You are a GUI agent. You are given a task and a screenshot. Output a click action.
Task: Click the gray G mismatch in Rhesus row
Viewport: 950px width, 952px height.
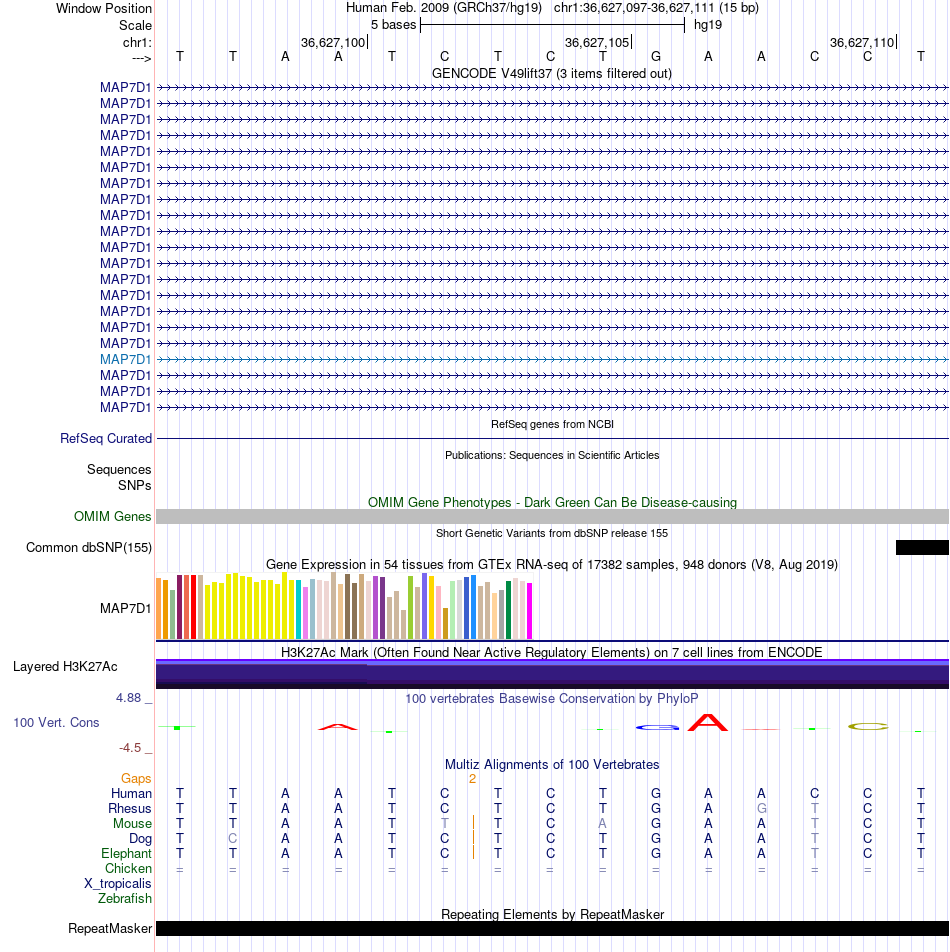(x=761, y=809)
